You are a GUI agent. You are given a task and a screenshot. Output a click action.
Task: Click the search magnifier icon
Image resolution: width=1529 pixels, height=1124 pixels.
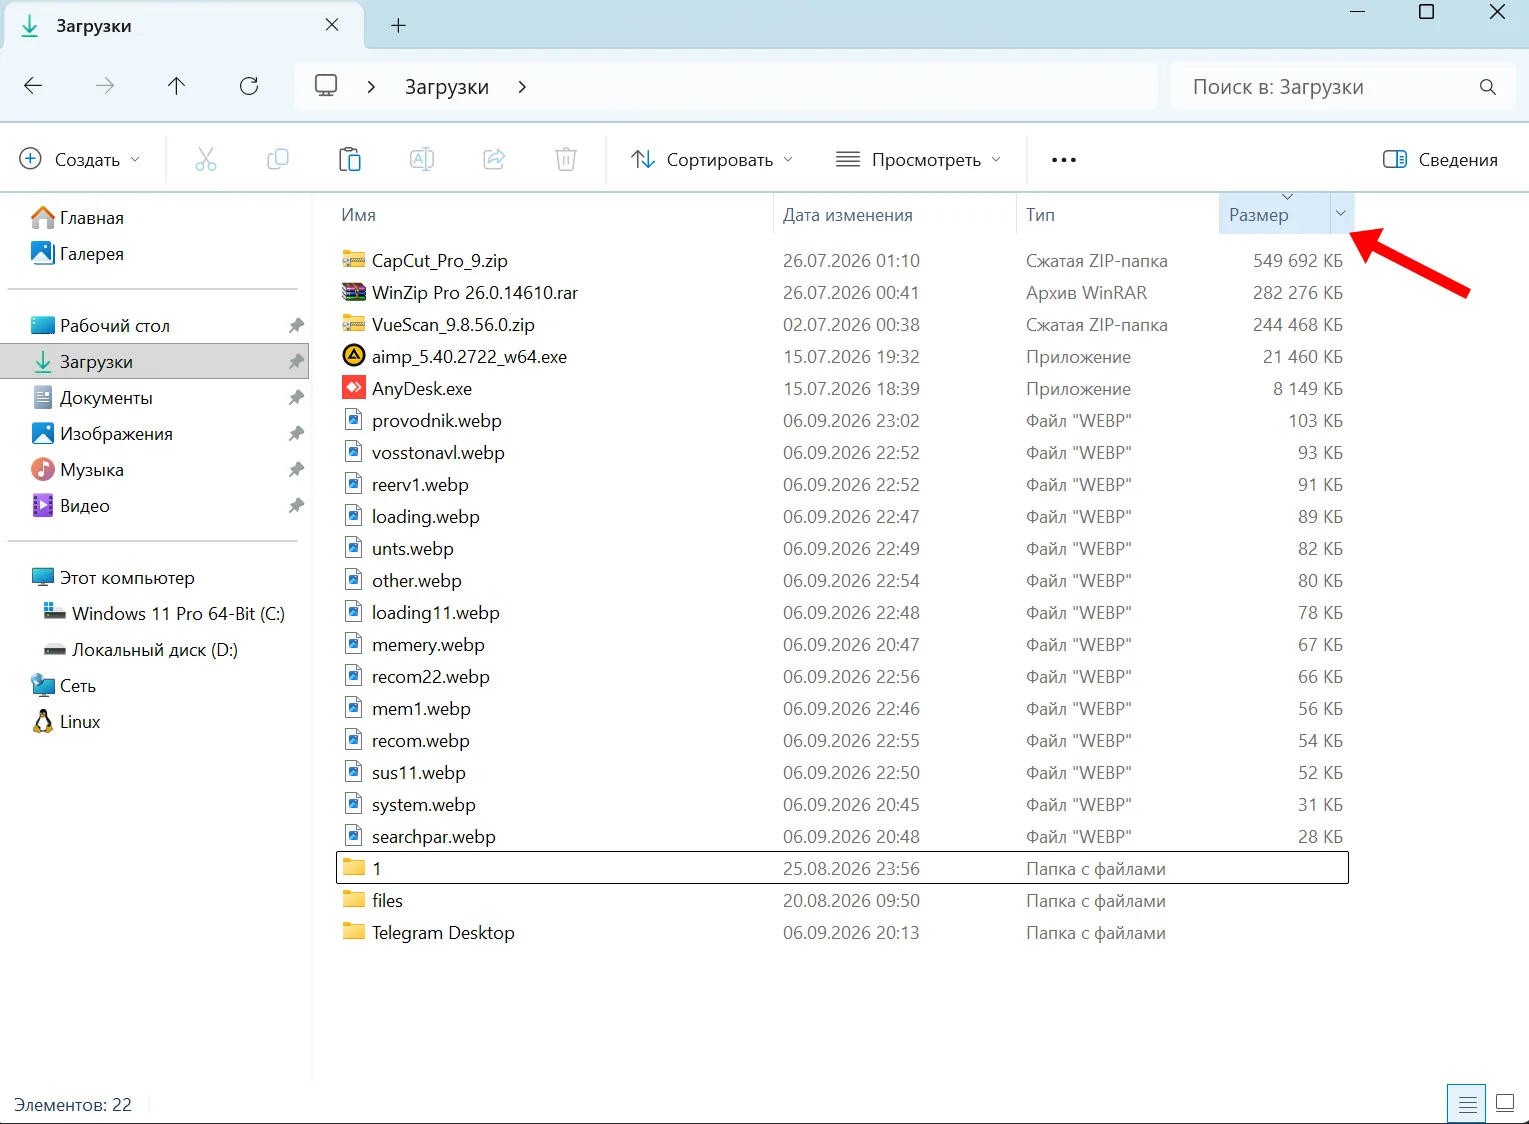[x=1488, y=87]
